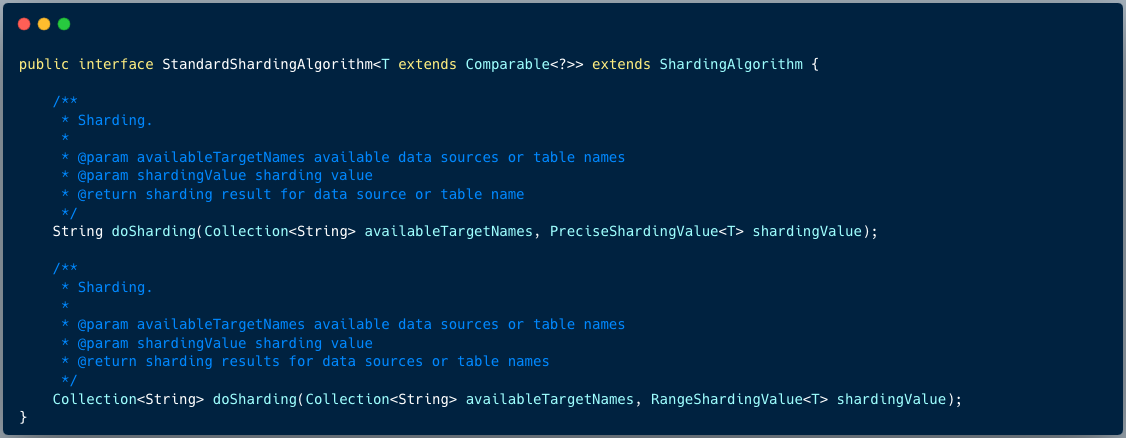
Task: Click the opening curly brace of the interface
Action: pyautogui.click(x=815, y=65)
